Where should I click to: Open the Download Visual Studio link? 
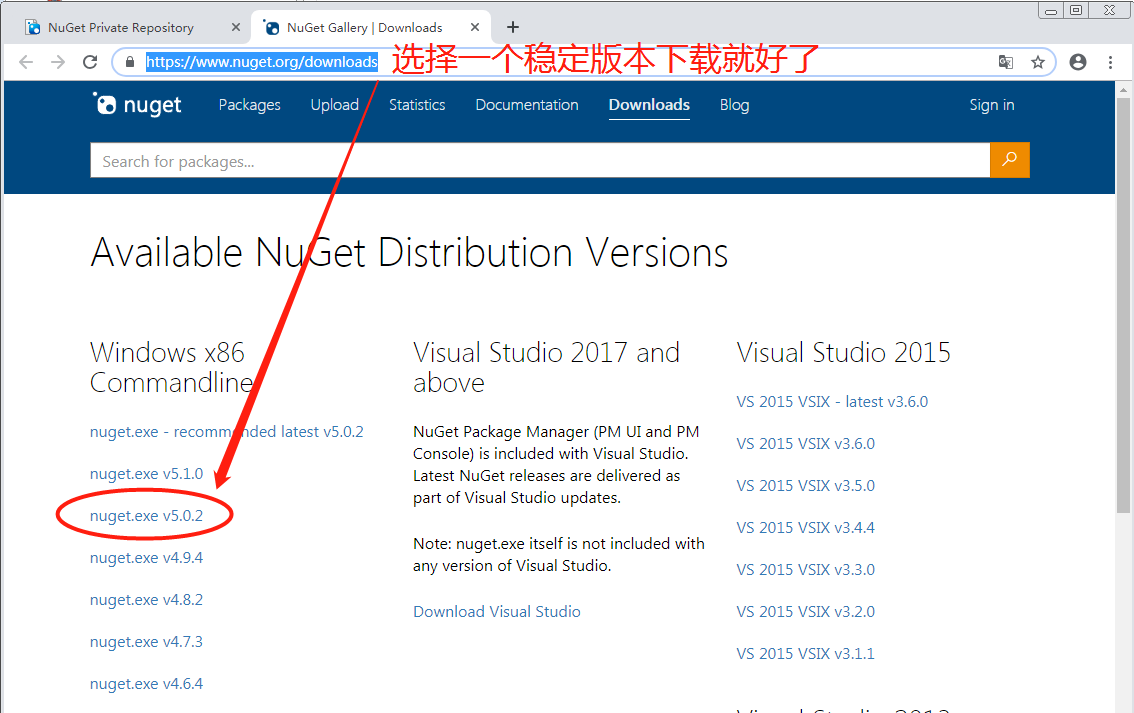coord(497,612)
